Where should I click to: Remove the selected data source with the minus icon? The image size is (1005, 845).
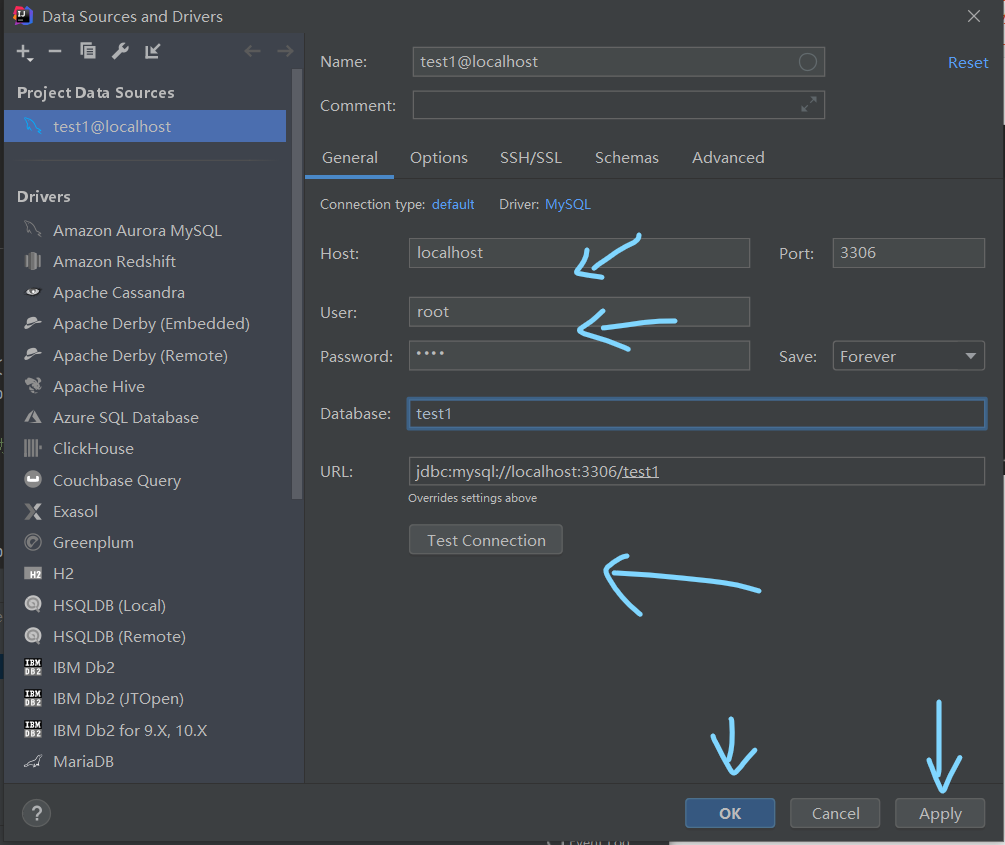[x=55, y=51]
